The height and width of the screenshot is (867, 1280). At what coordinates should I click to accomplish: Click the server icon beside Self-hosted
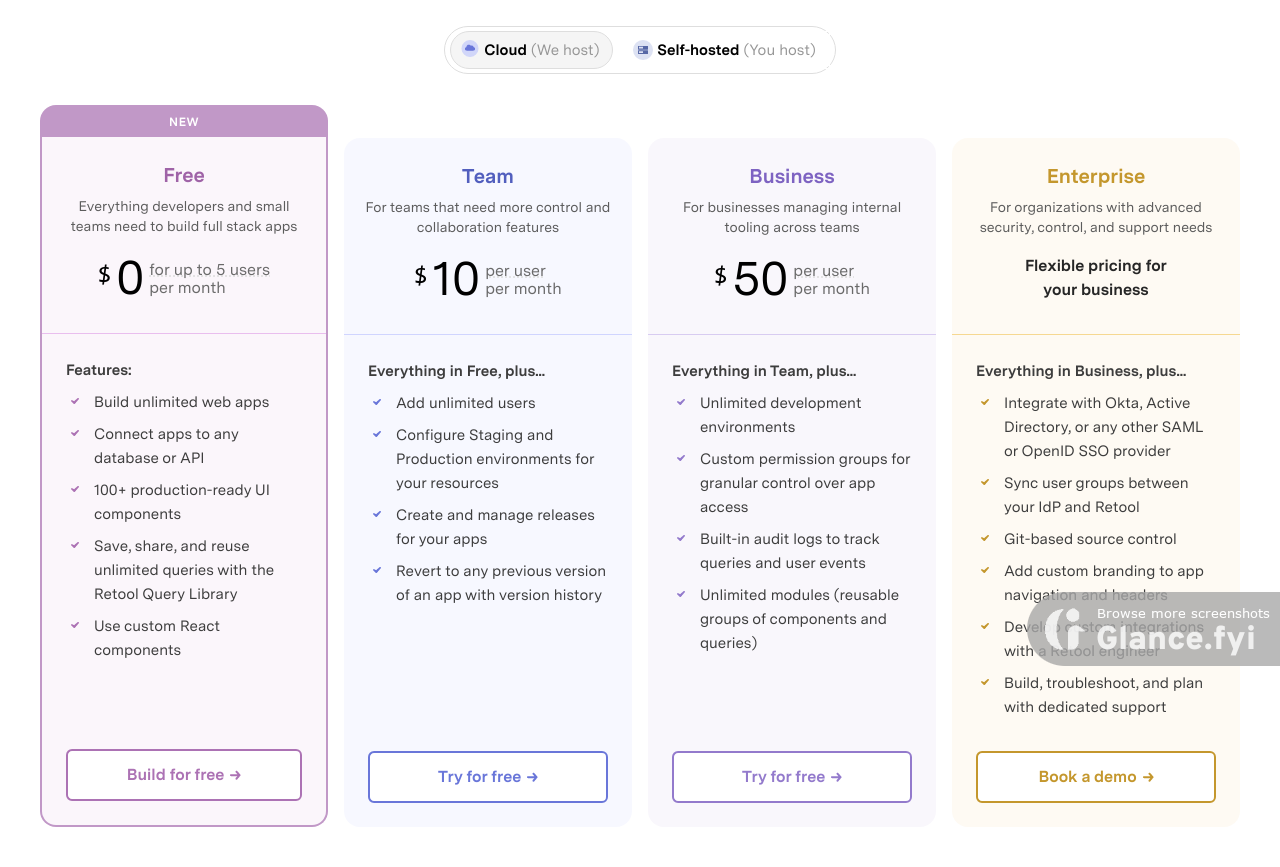click(x=641, y=49)
